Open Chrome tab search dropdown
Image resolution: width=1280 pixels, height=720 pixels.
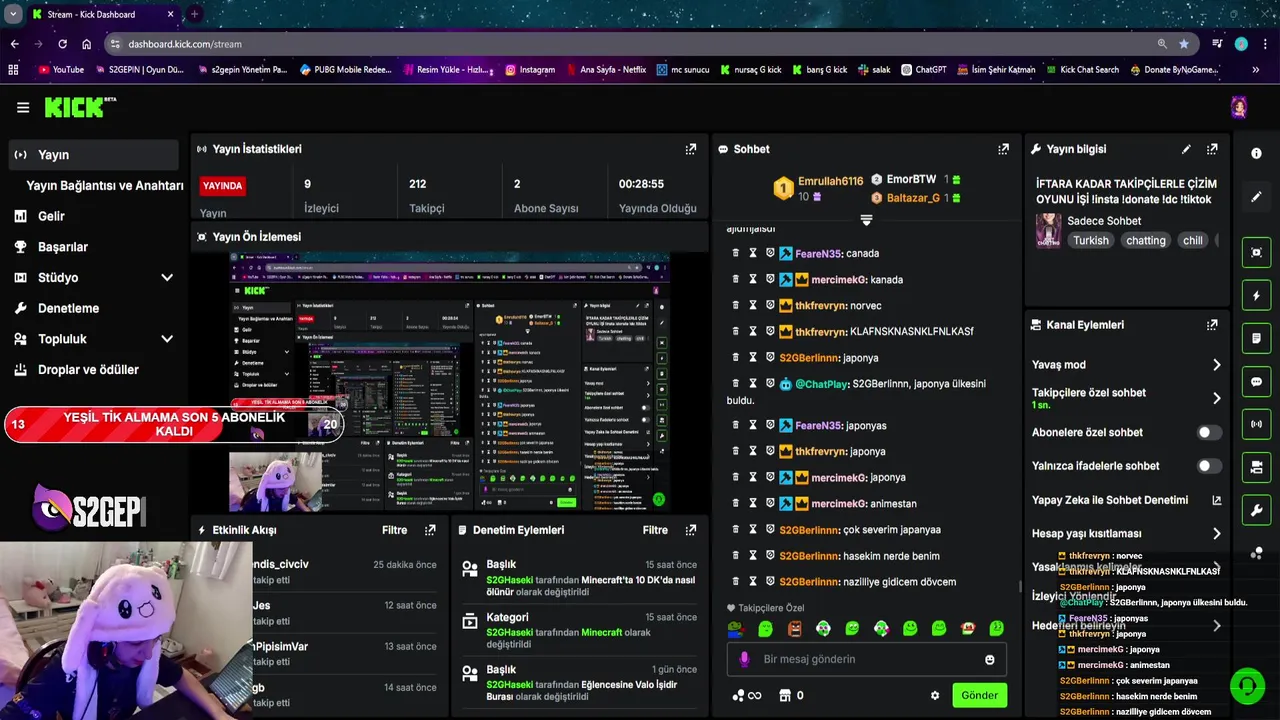(13, 14)
